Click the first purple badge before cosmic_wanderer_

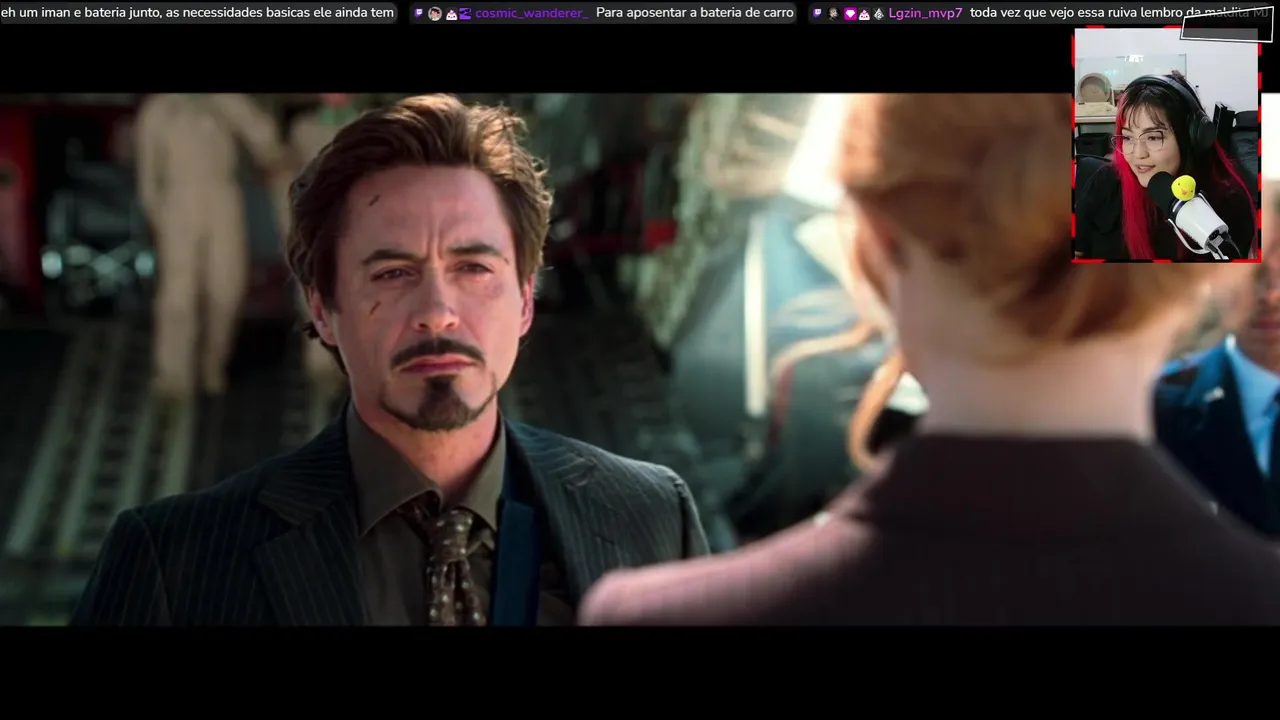pos(419,13)
